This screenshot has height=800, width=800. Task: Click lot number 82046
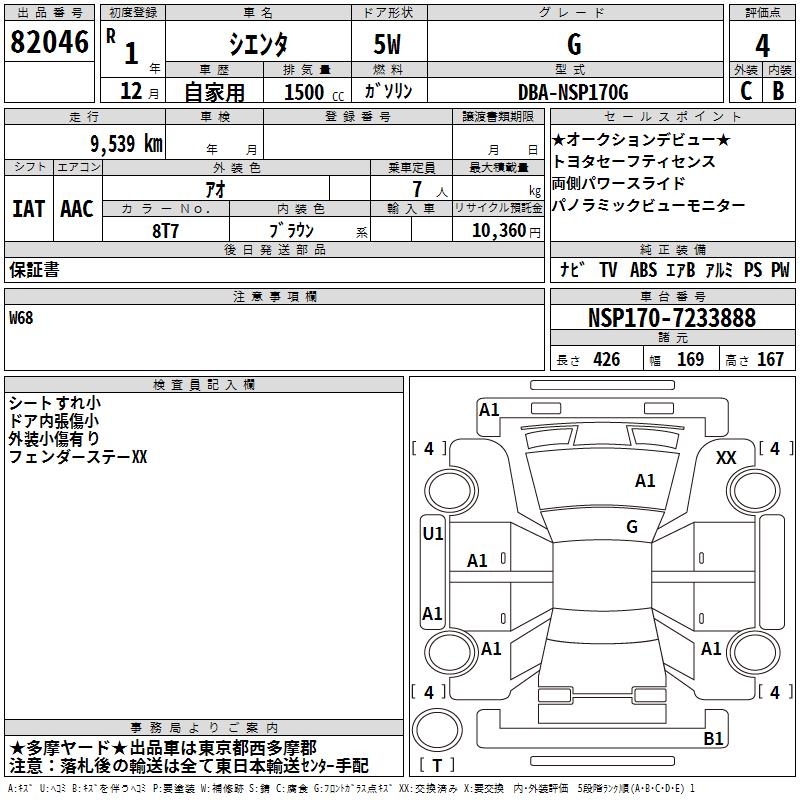click(x=49, y=42)
